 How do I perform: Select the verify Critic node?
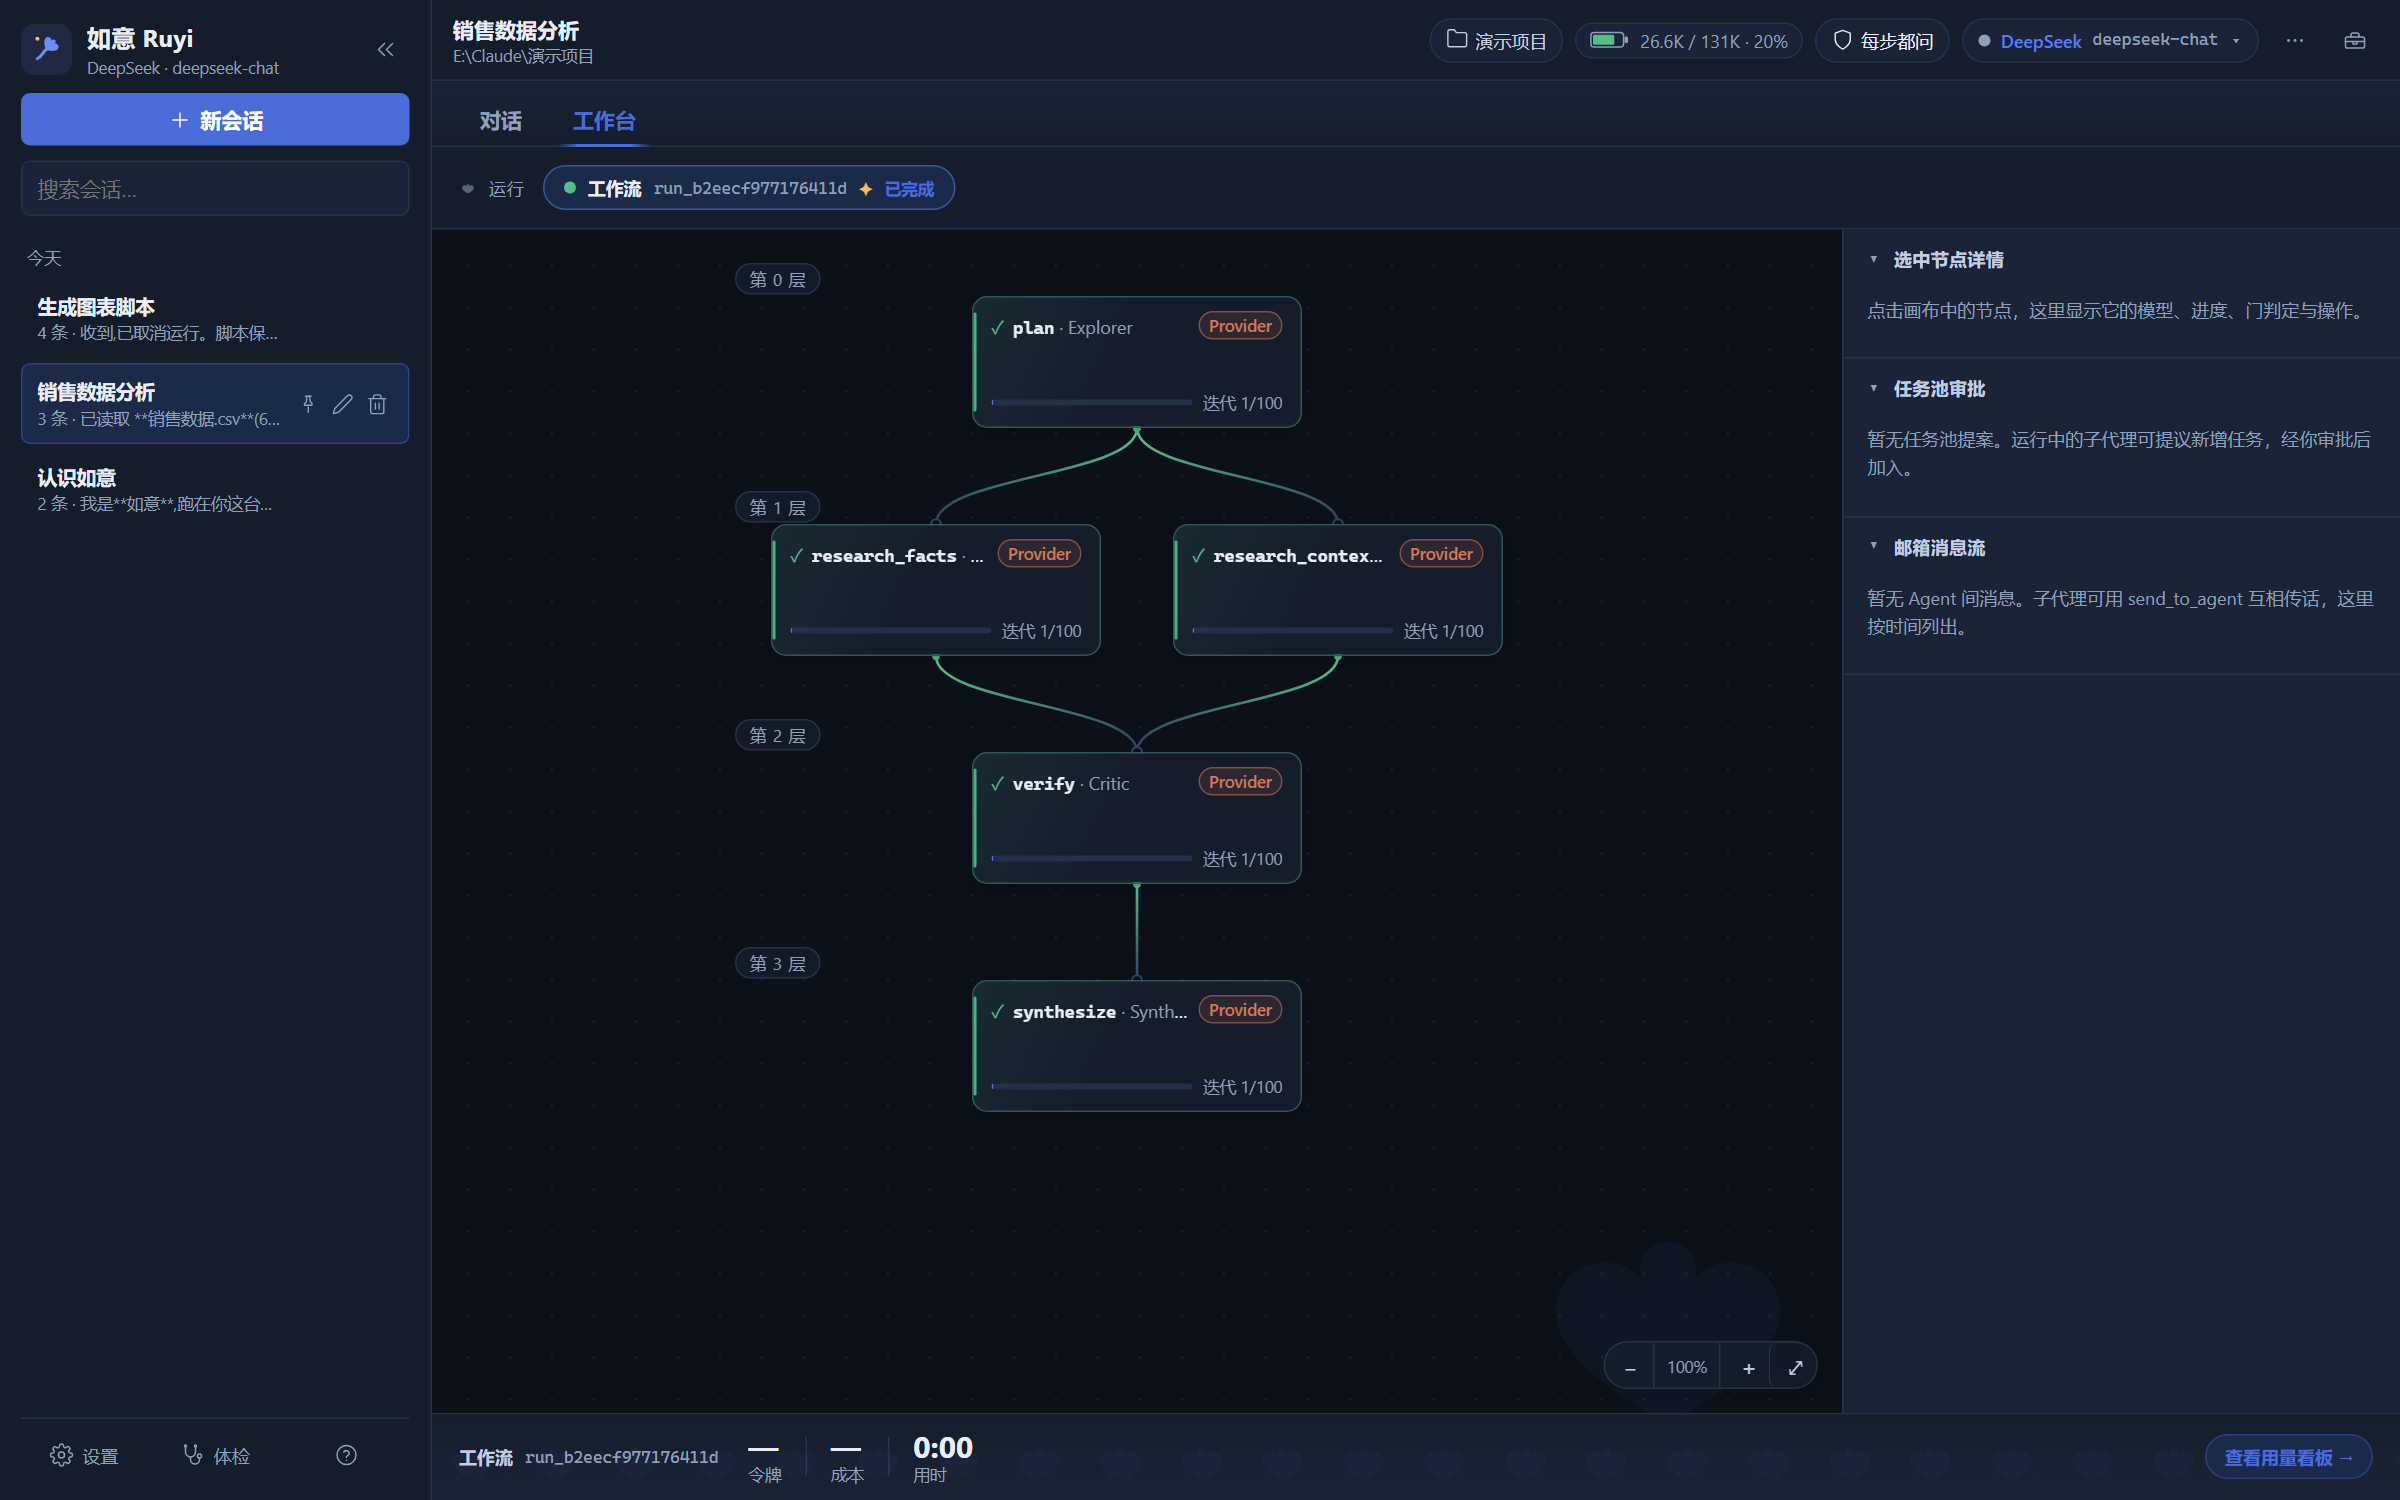(x=1137, y=818)
